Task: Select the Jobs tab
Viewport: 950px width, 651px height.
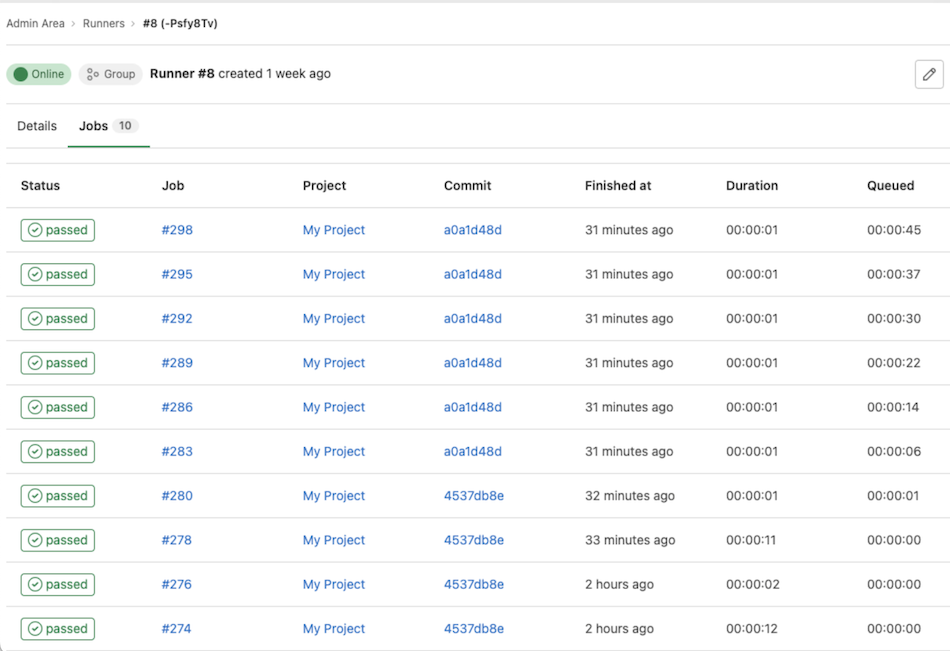Action: (94, 126)
